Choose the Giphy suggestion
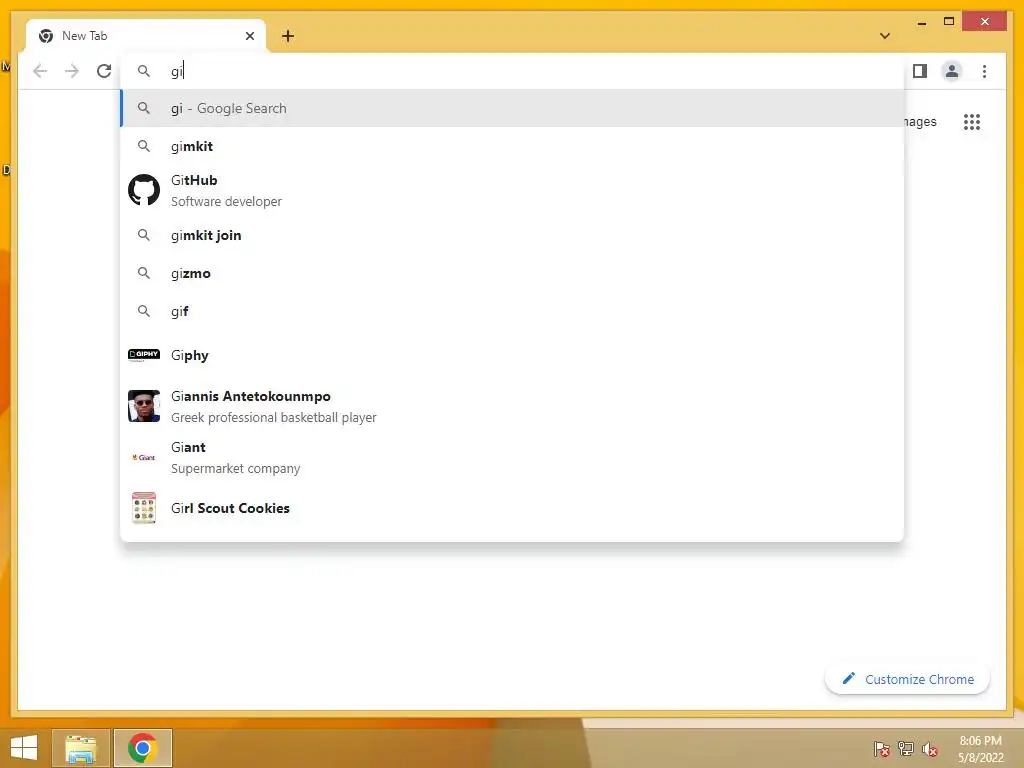The width and height of the screenshot is (1024, 768). (x=513, y=355)
